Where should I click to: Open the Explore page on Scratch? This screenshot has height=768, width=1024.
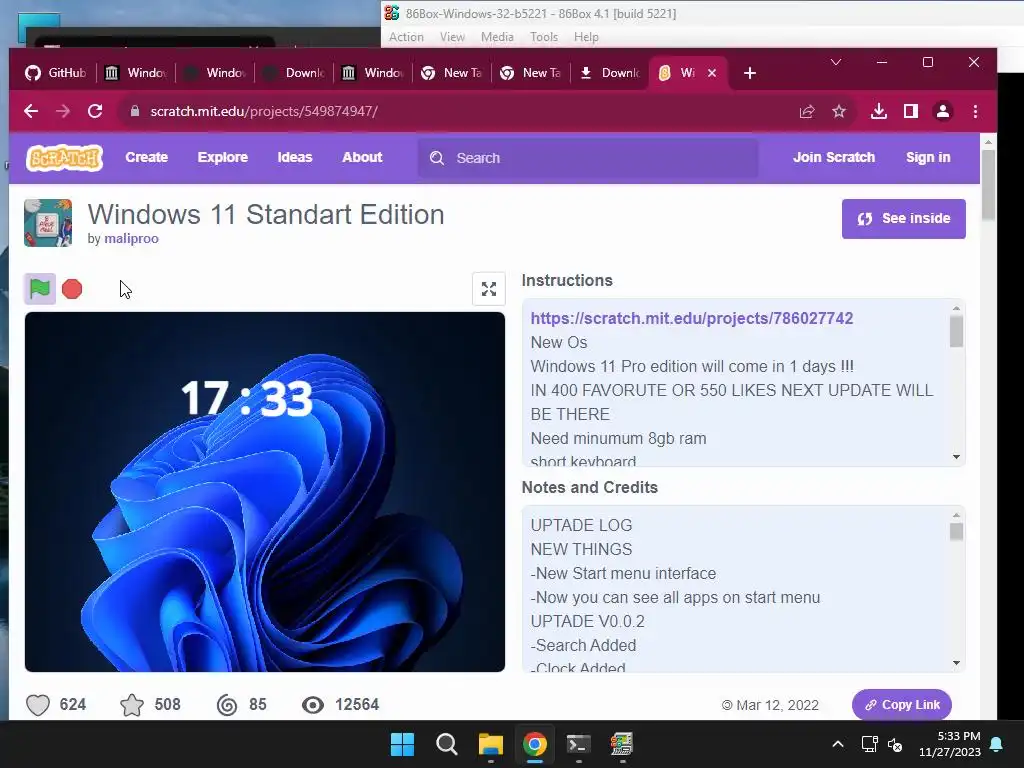[x=223, y=157]
